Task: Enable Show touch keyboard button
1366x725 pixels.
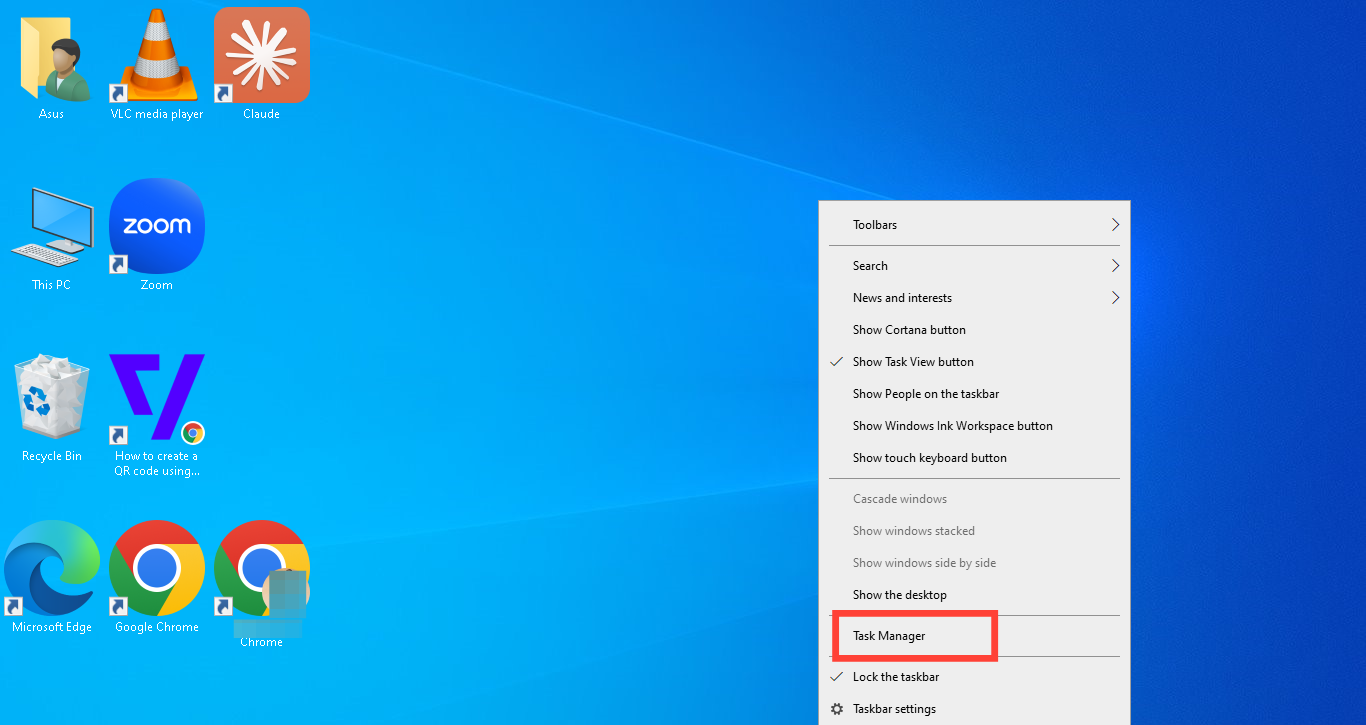Action: coord(975,458)
